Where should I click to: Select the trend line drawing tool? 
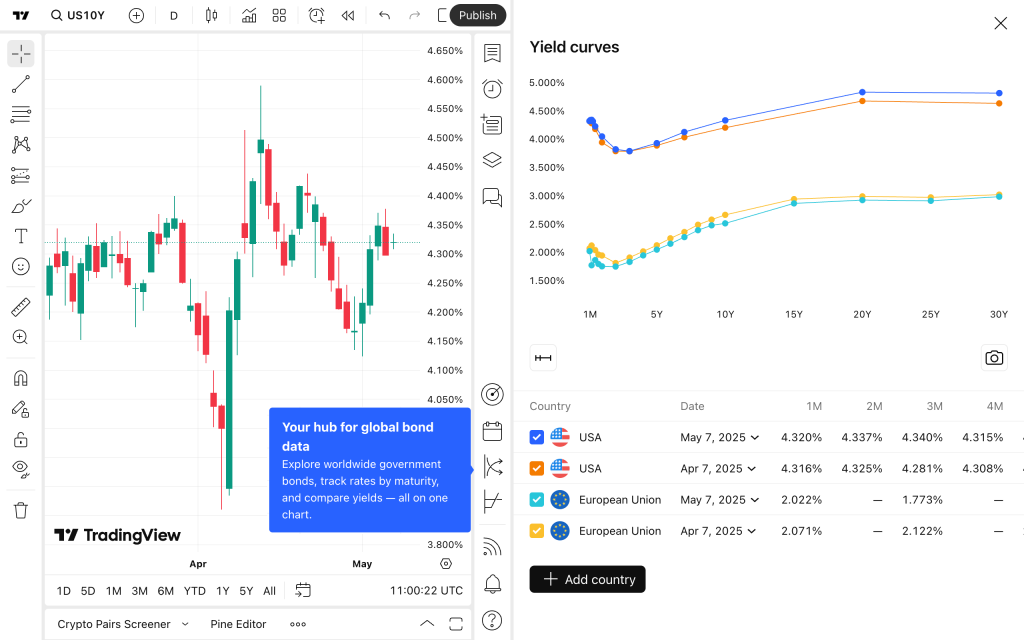tap(21, 84)
